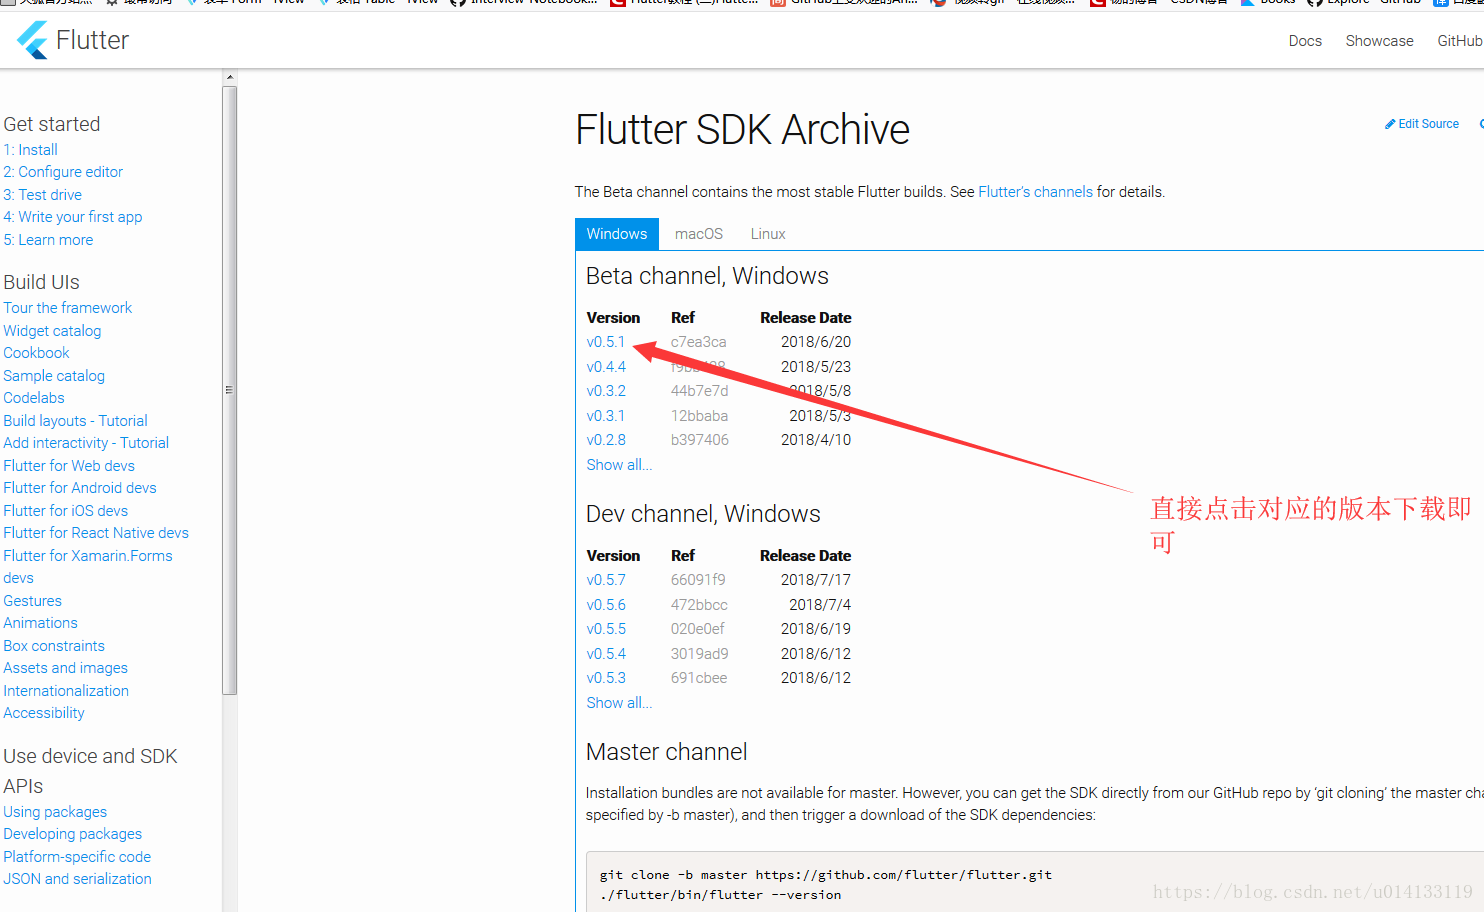Download beta version v0.3.2
The width and height of the screenshot is (1484, 912).
[x=606, y=391]
